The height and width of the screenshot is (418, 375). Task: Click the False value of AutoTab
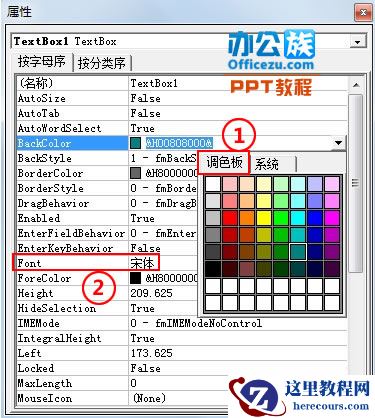[145, 113]
